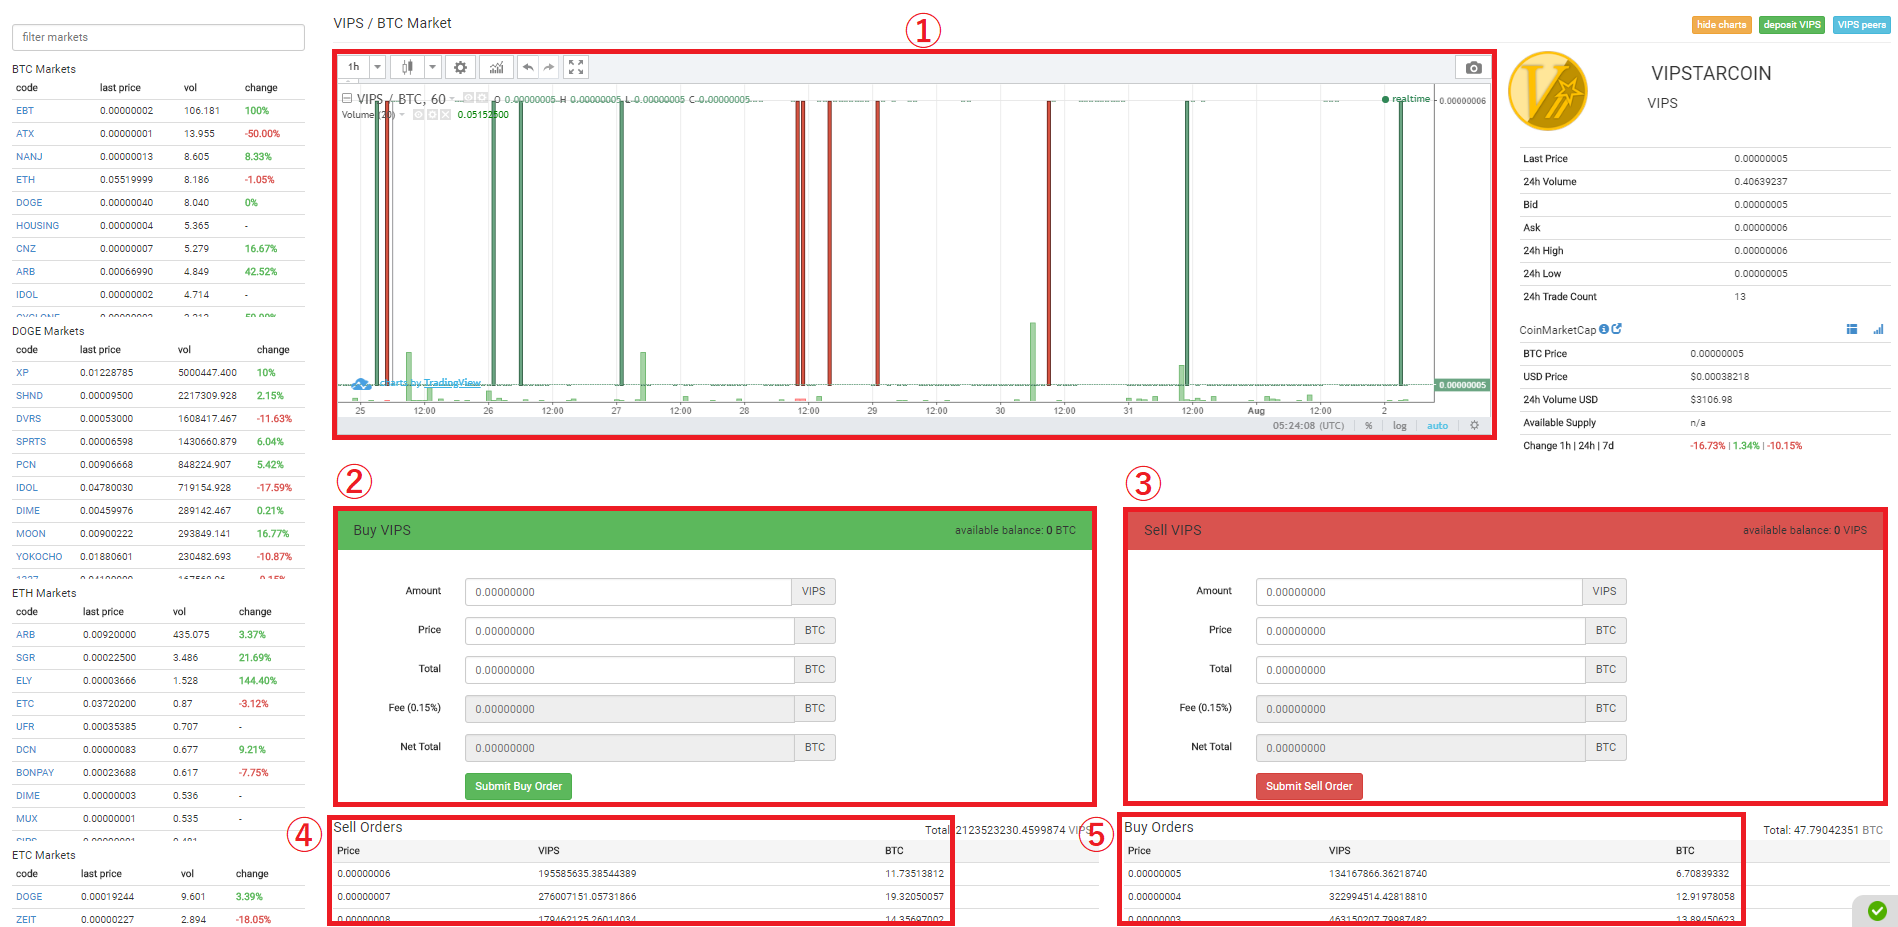1898x927 pixels.
Task: Focus the filter markets search box
Action: click(158, 37)
